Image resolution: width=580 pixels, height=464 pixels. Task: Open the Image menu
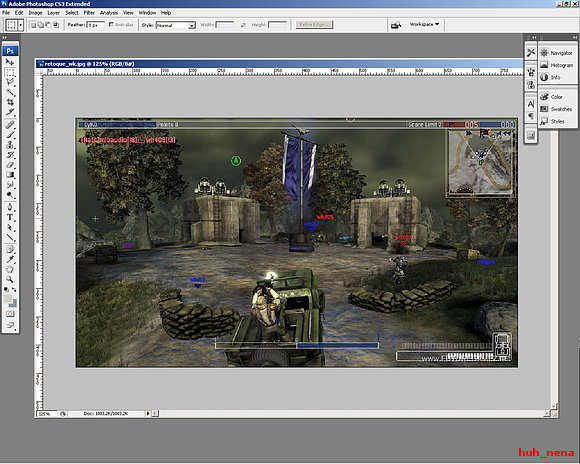[x=36, y=13]
